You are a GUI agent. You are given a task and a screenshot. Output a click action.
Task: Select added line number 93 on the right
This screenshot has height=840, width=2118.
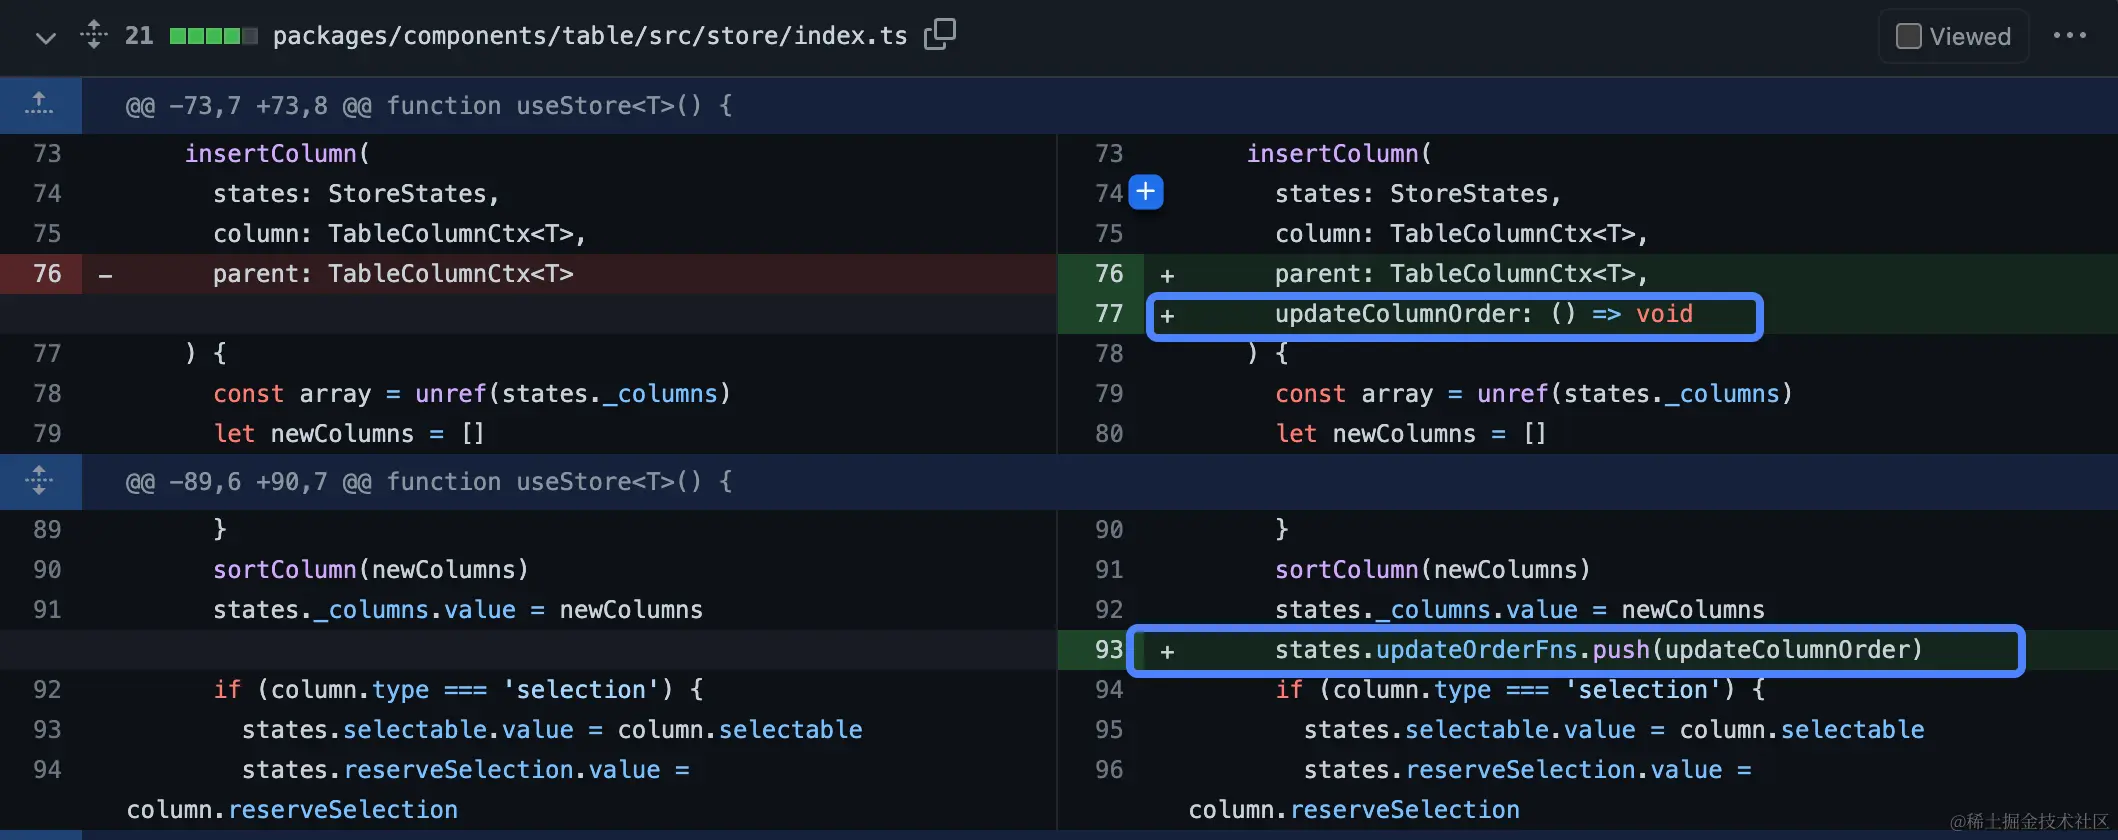point(1109,650)
